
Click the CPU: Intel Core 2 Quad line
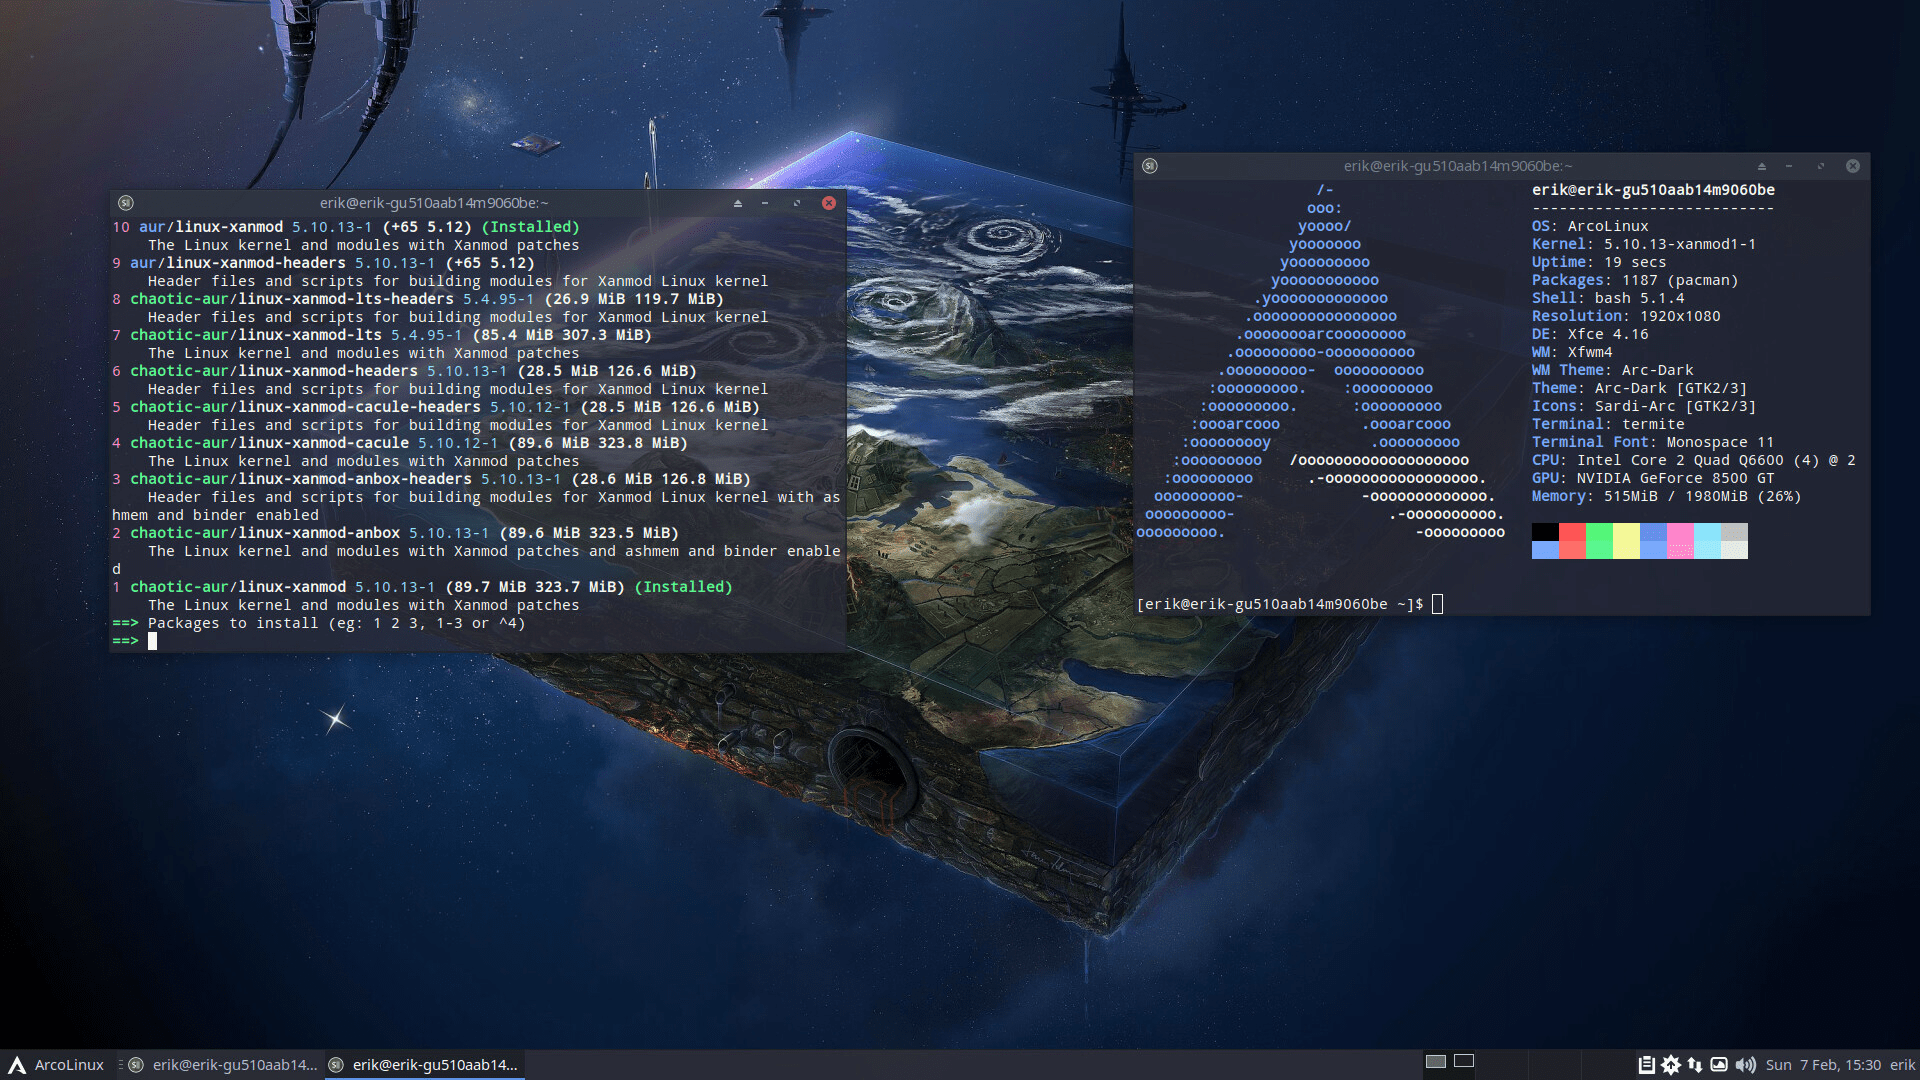click(1694, 460)
